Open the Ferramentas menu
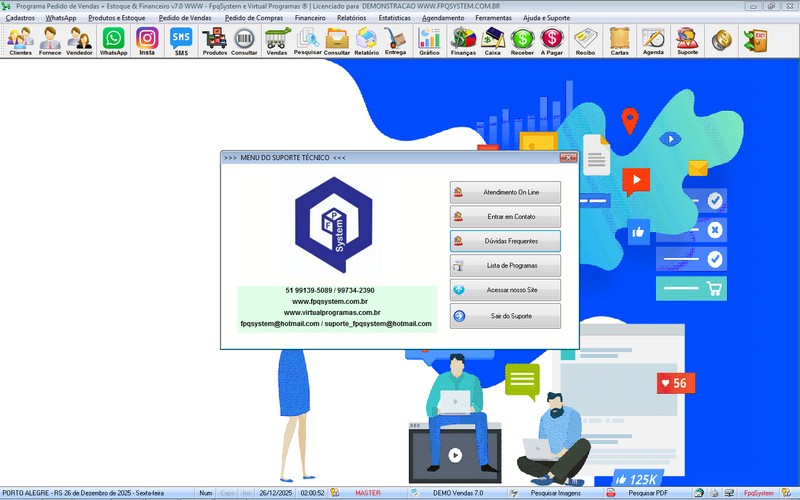This screenshot has width=800, height=500. (493, 18)
